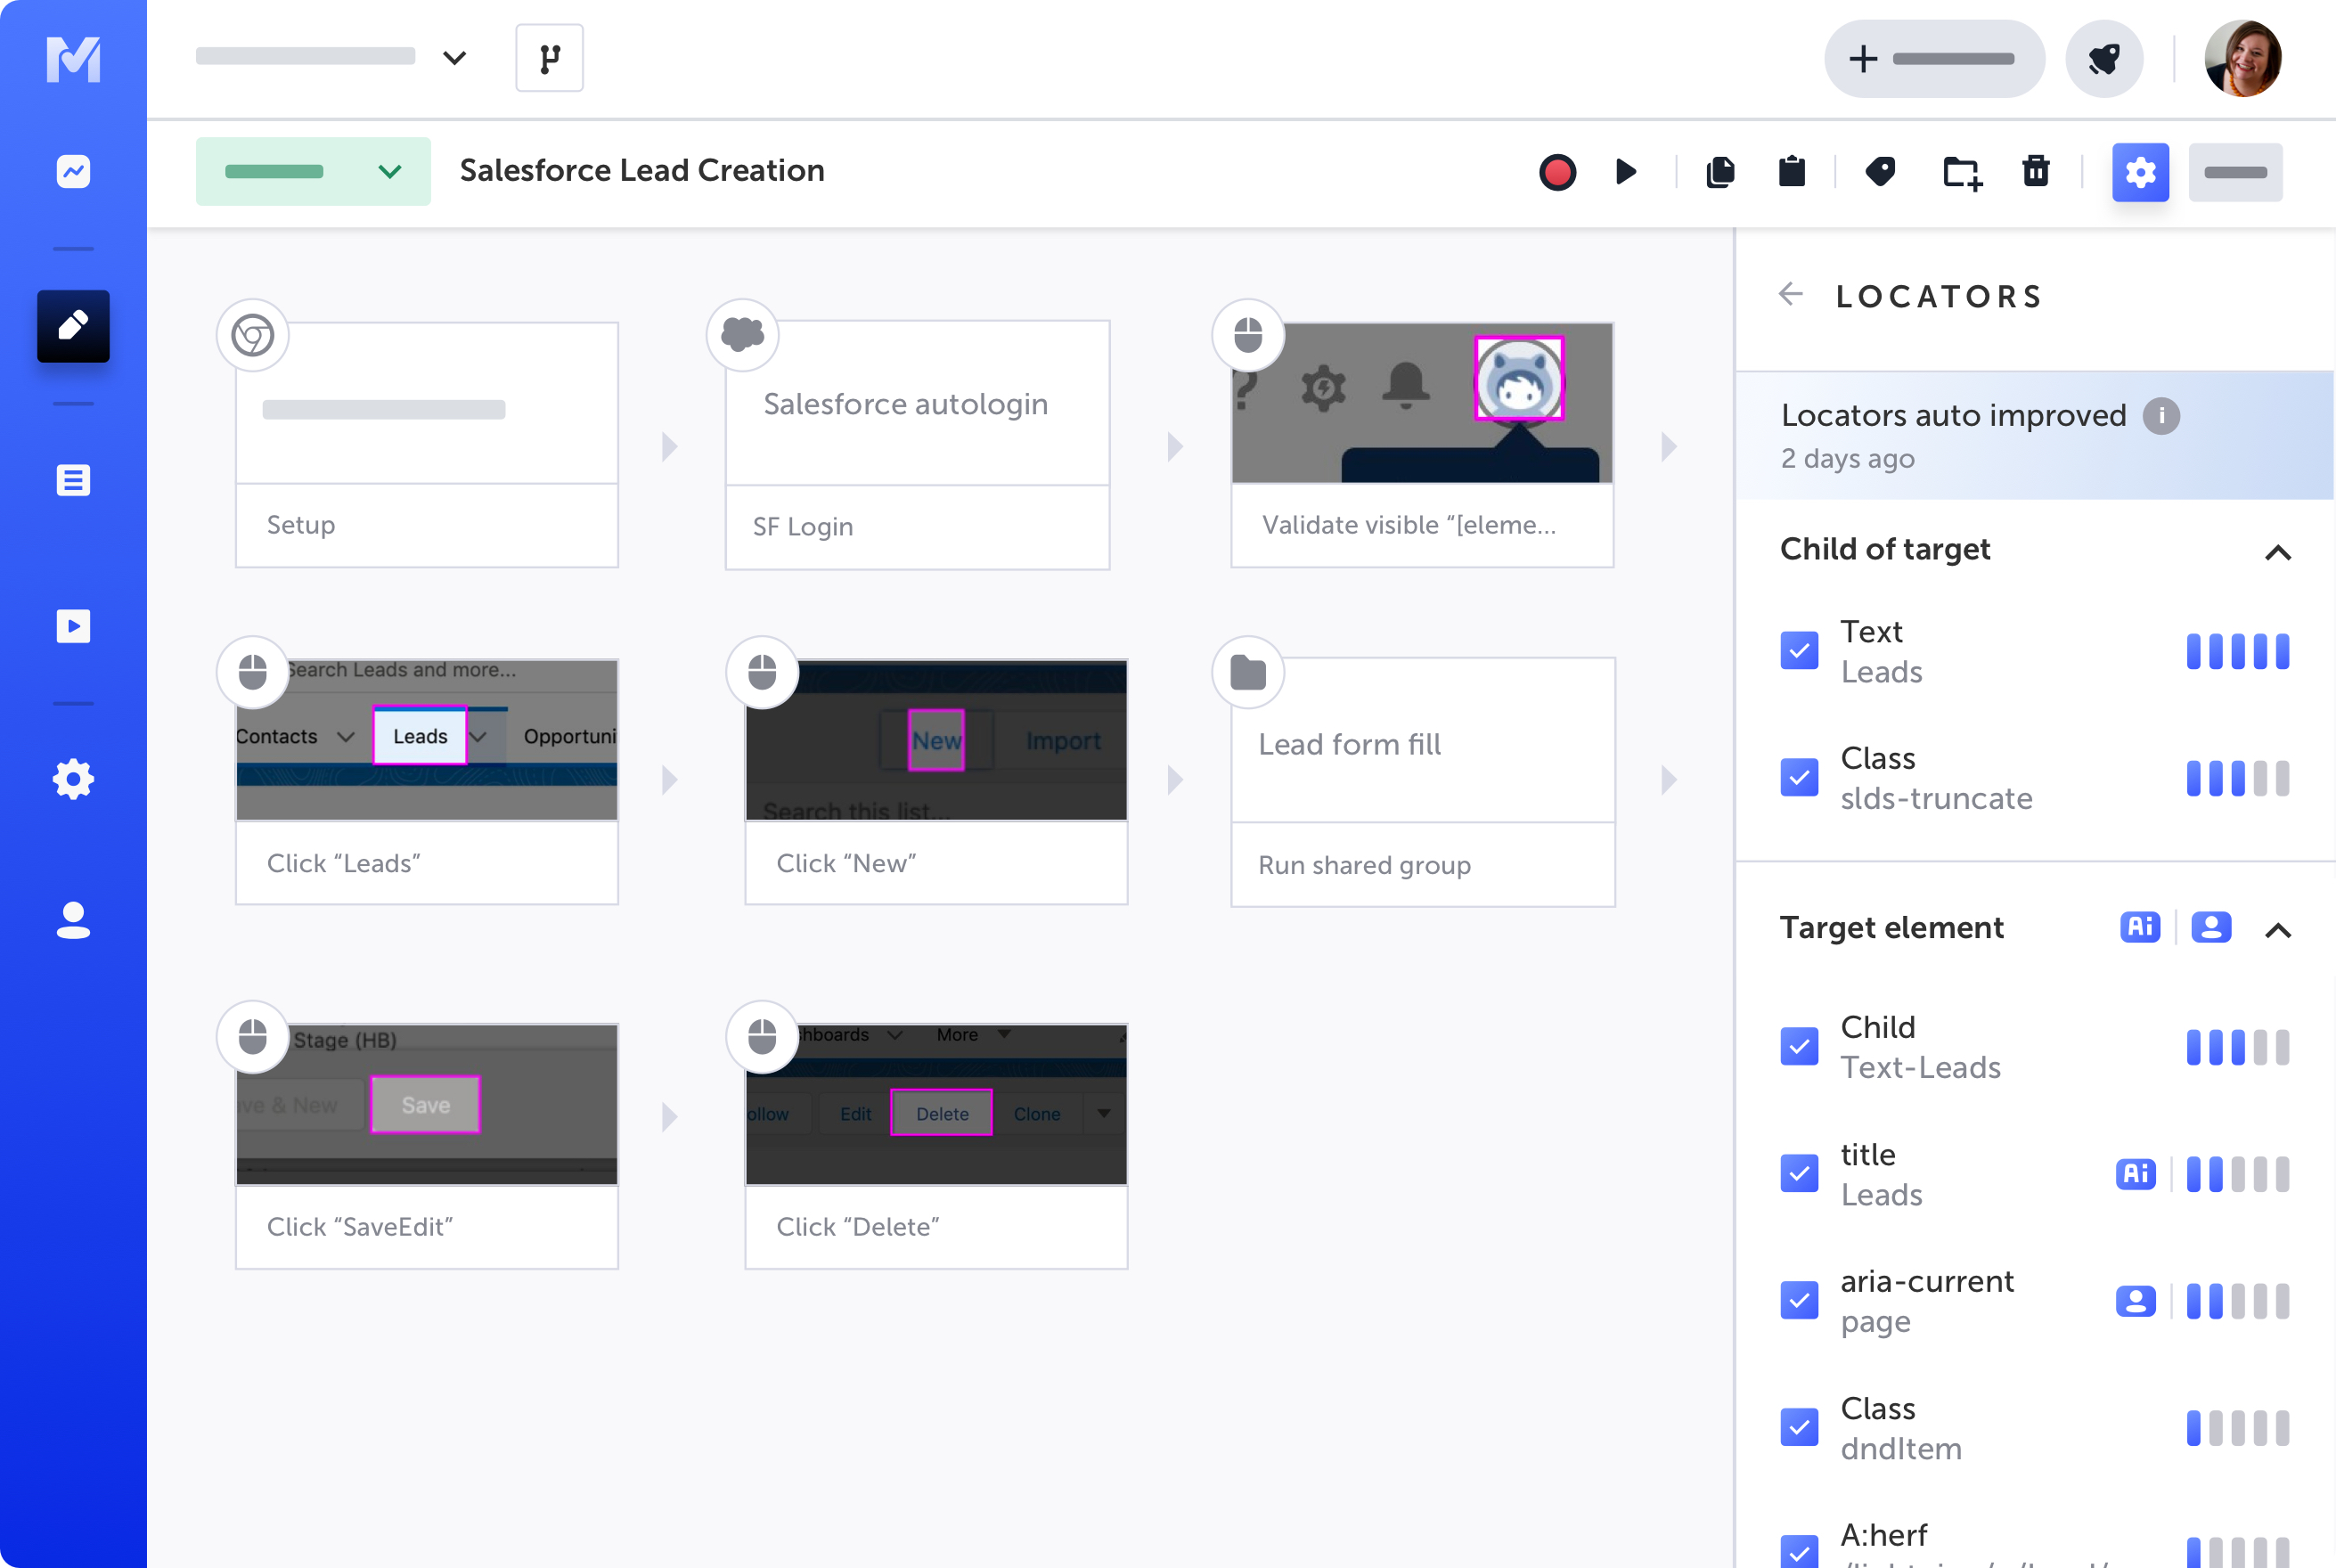Click folder icon on Lead form fill
Screen dimensions: 2336x1568
click(1248, 672)
